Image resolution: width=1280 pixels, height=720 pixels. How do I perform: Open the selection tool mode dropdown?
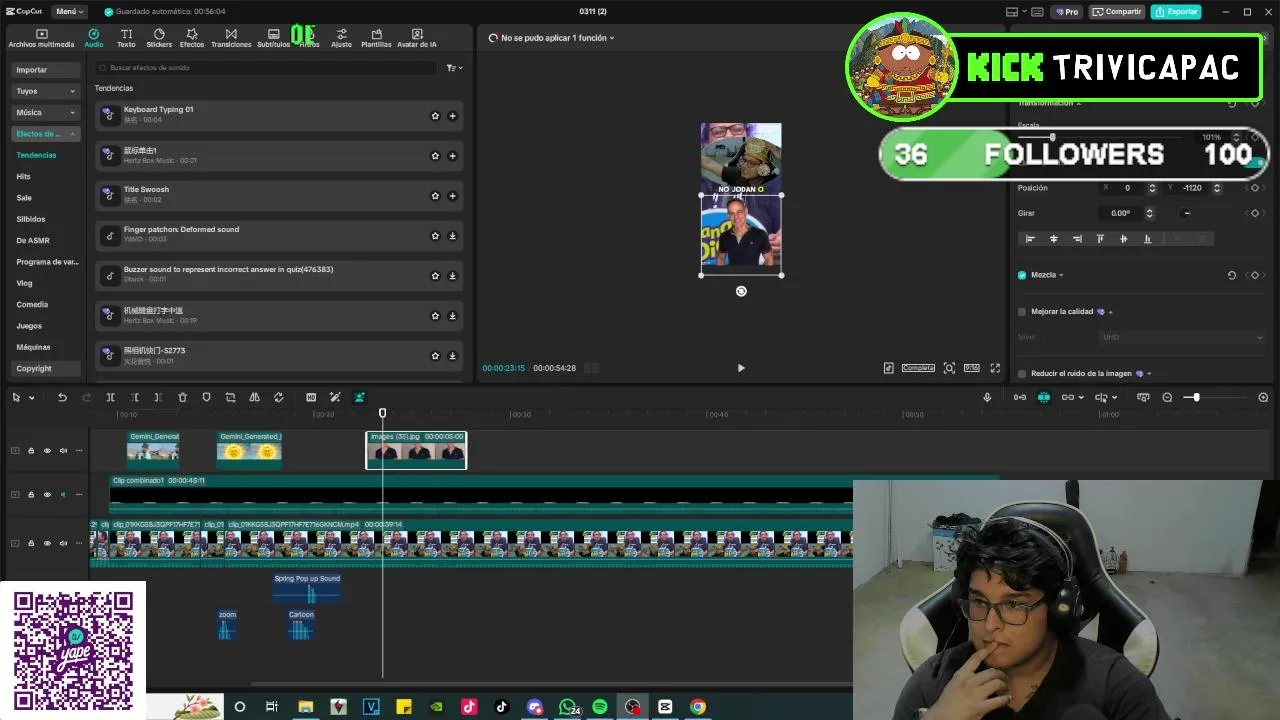click(x=31, y=398)
